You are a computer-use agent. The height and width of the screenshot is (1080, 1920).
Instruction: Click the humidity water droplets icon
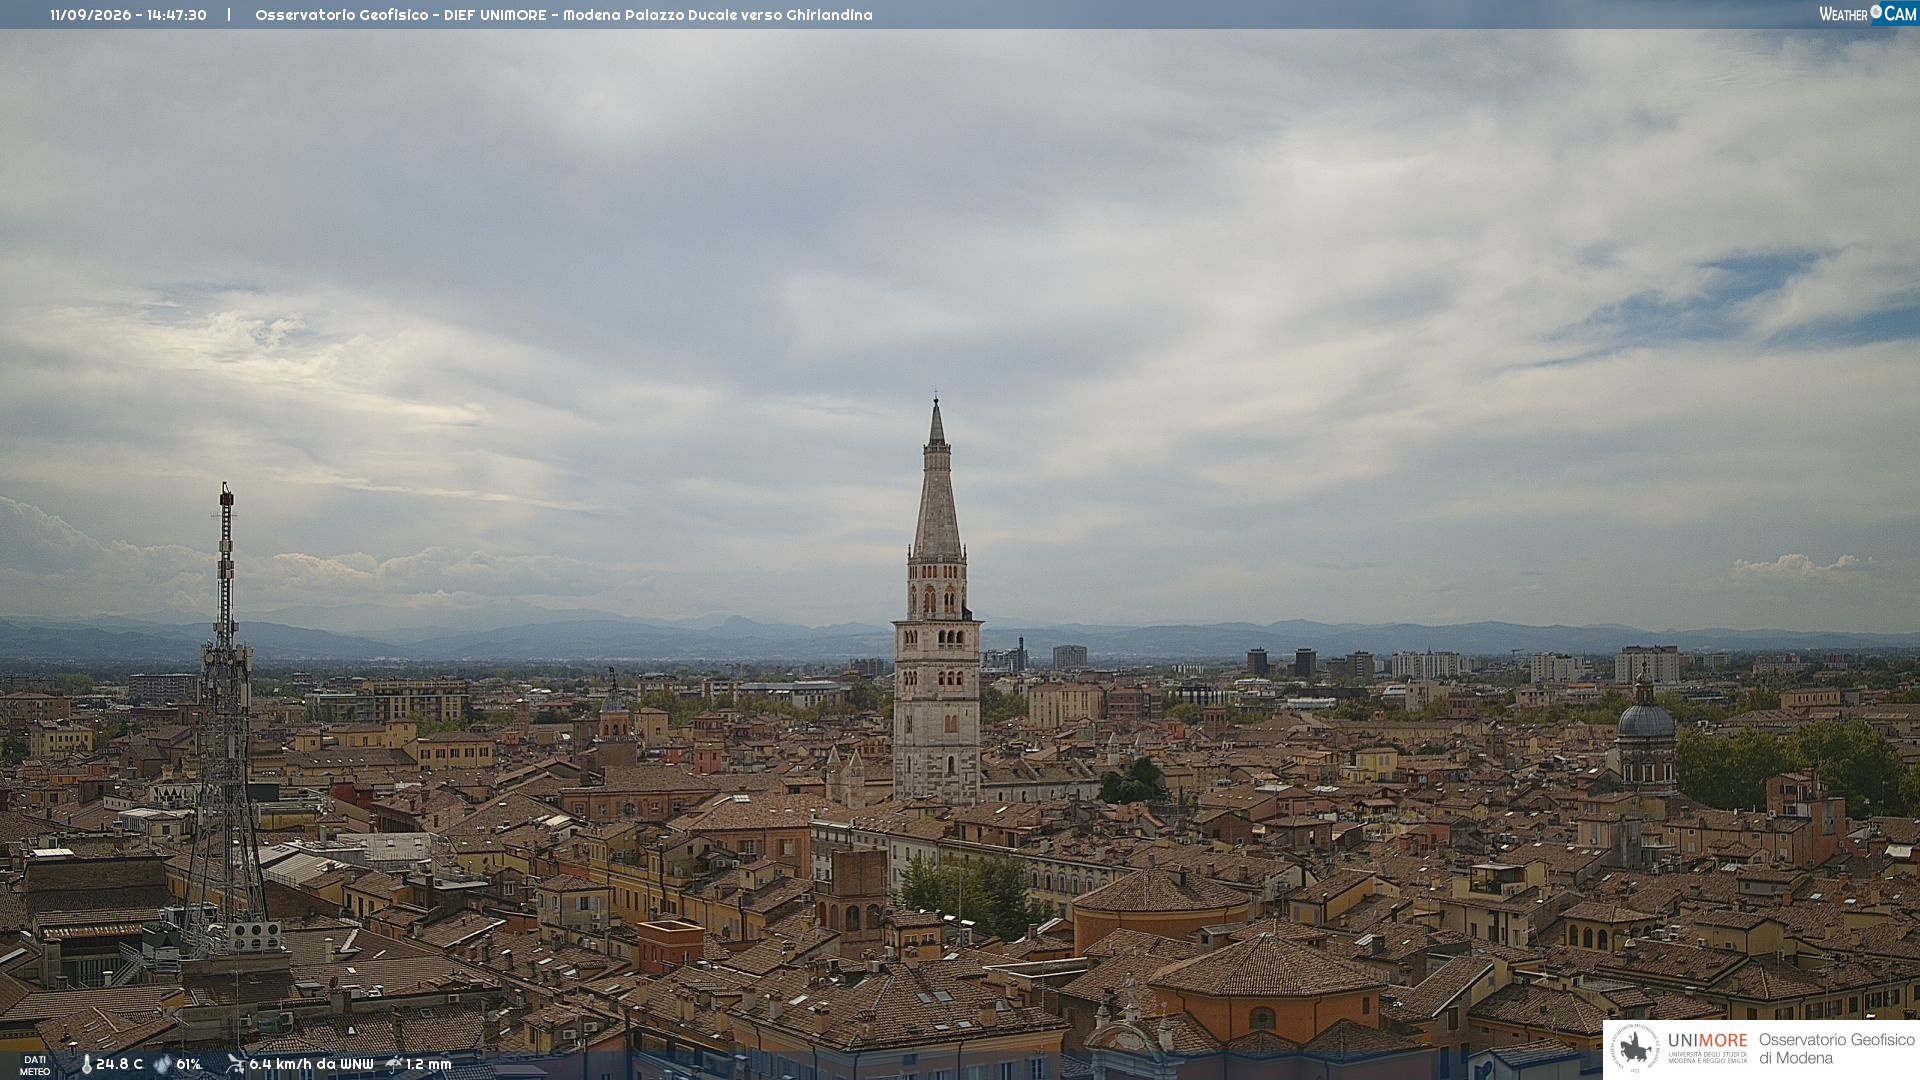[x=162, y=1064]
